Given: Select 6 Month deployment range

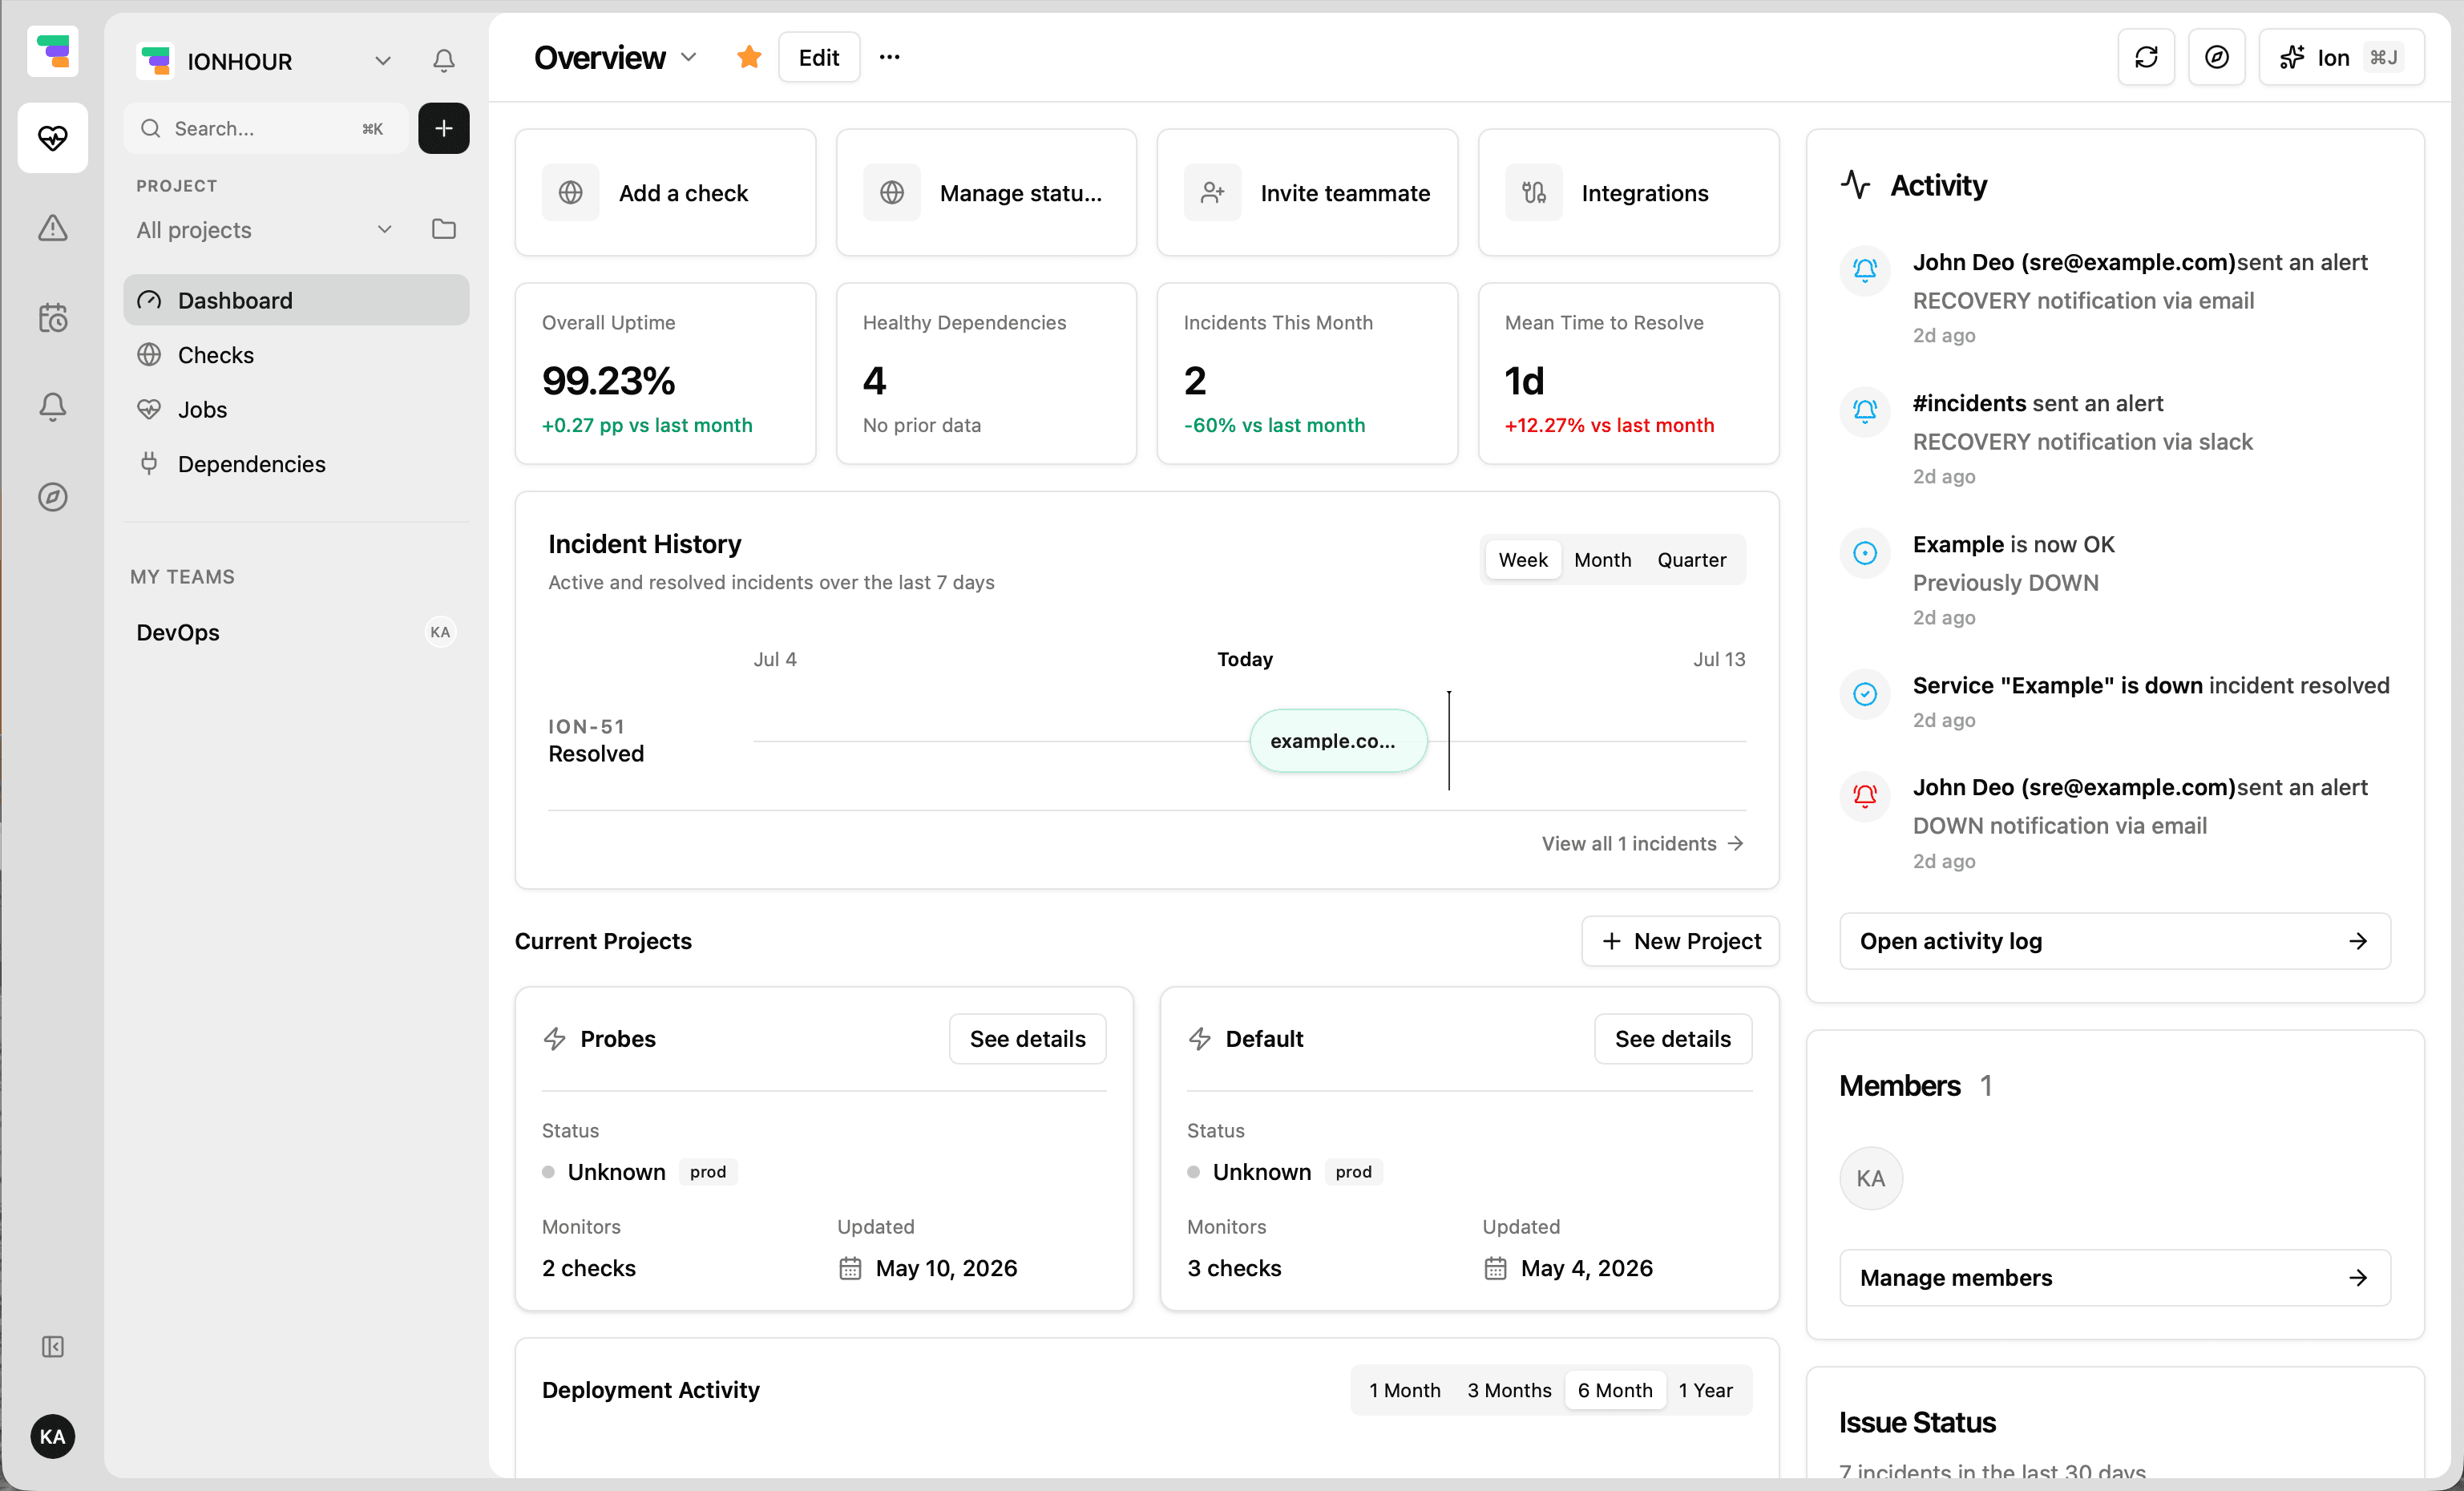Looking at the screenshot, I should tap(1615, 1390).
